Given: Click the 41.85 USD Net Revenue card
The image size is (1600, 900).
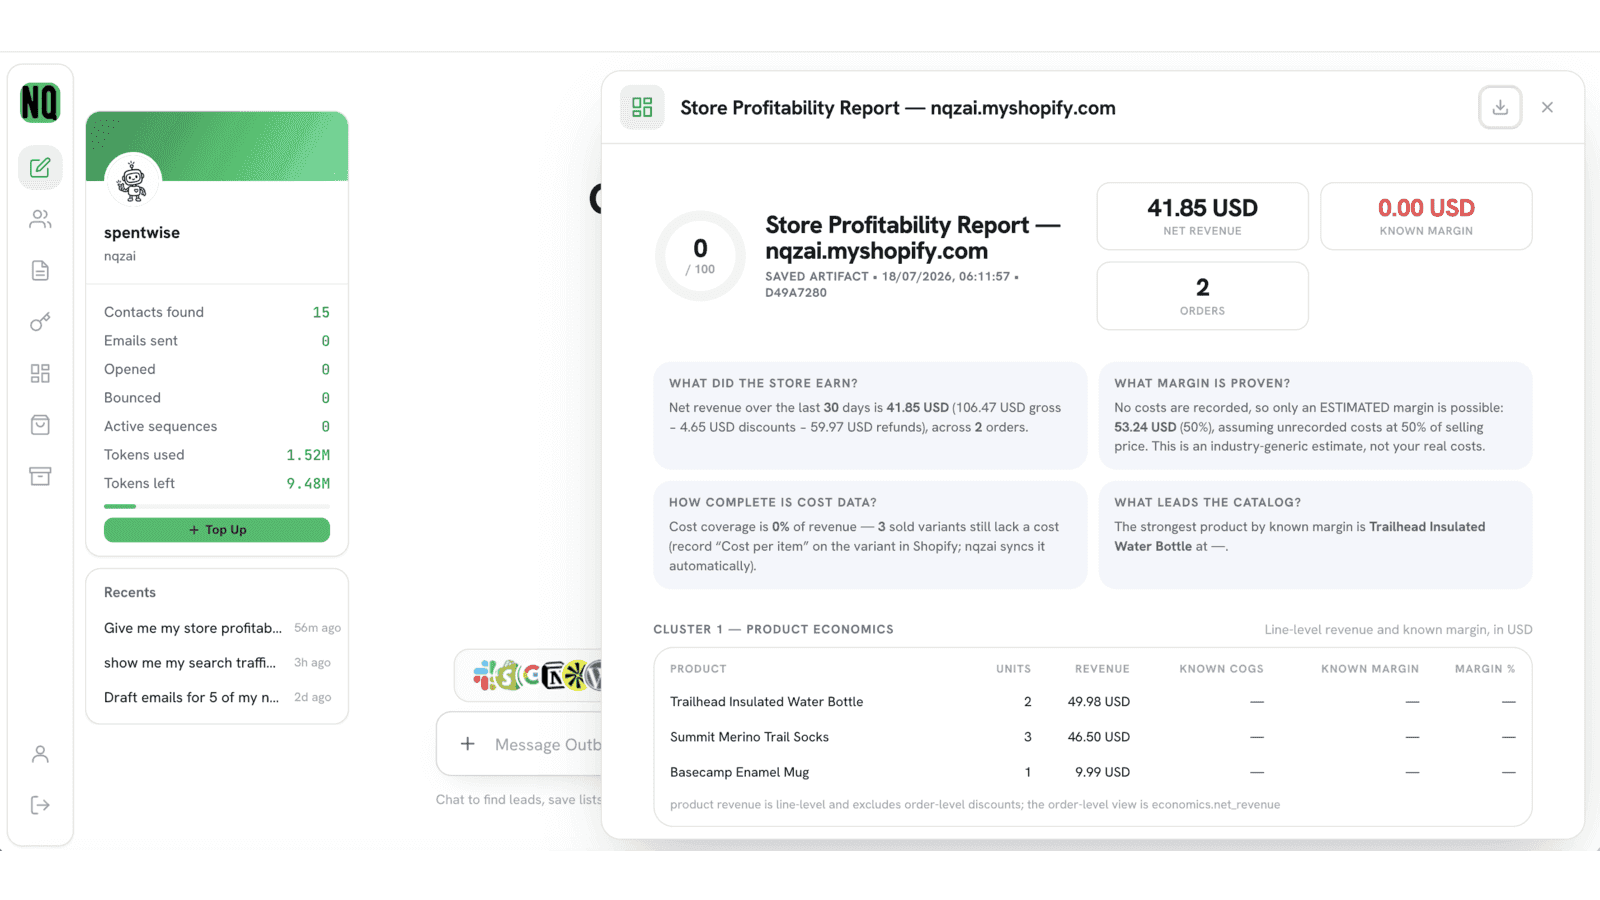Looking at the screenshot, I should coord(1202,216).
